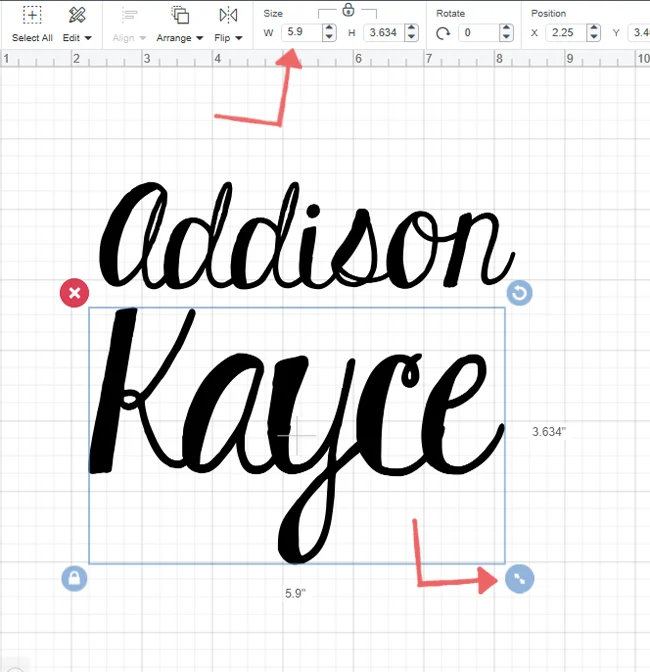650x672 pixels.
Task: Click the red delete X handle
Action: 75,293
